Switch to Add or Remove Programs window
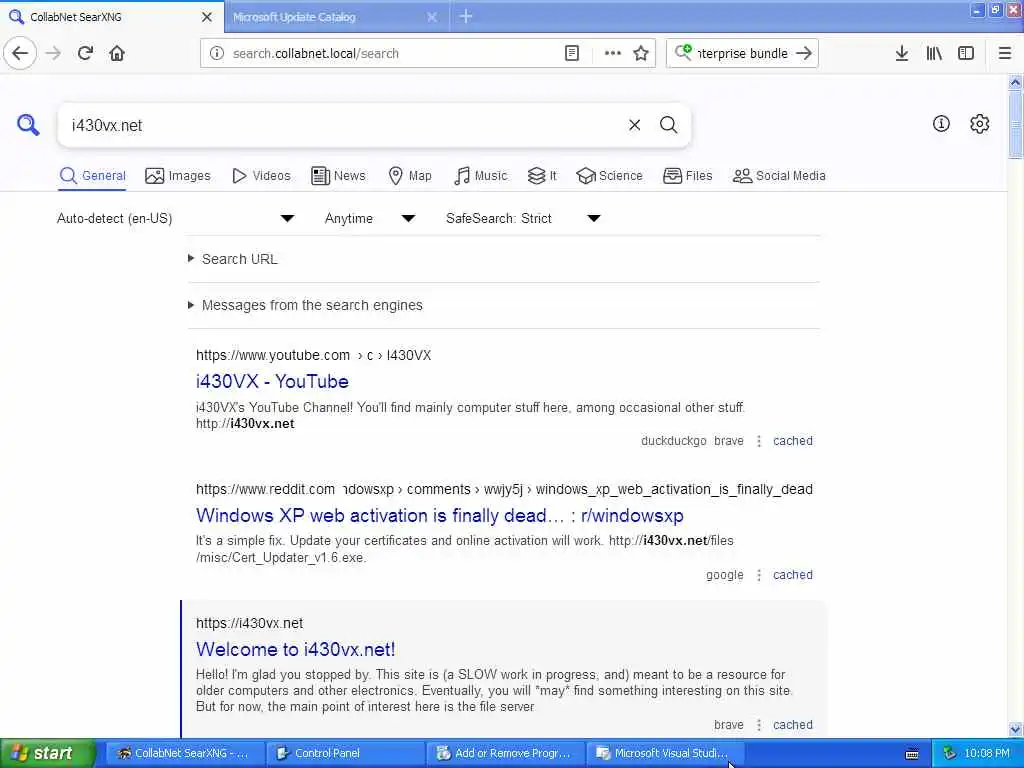Viewport: 1024px width, 768px height. (x=506, y=754)
